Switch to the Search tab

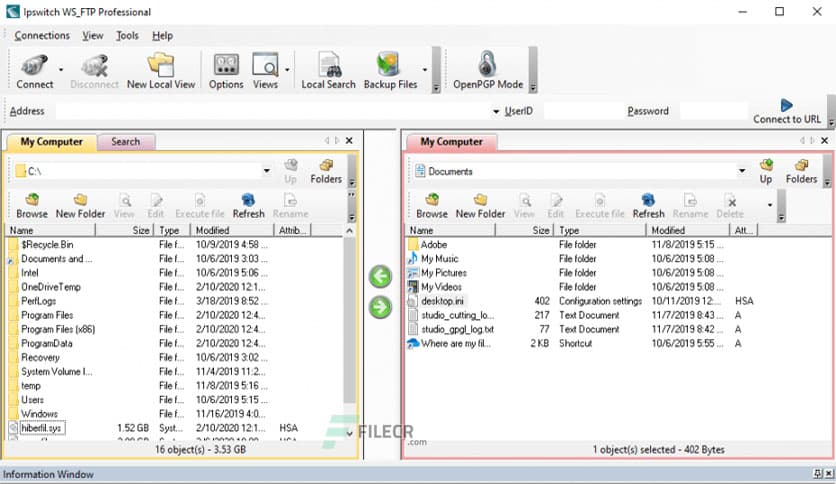[125, 142]
